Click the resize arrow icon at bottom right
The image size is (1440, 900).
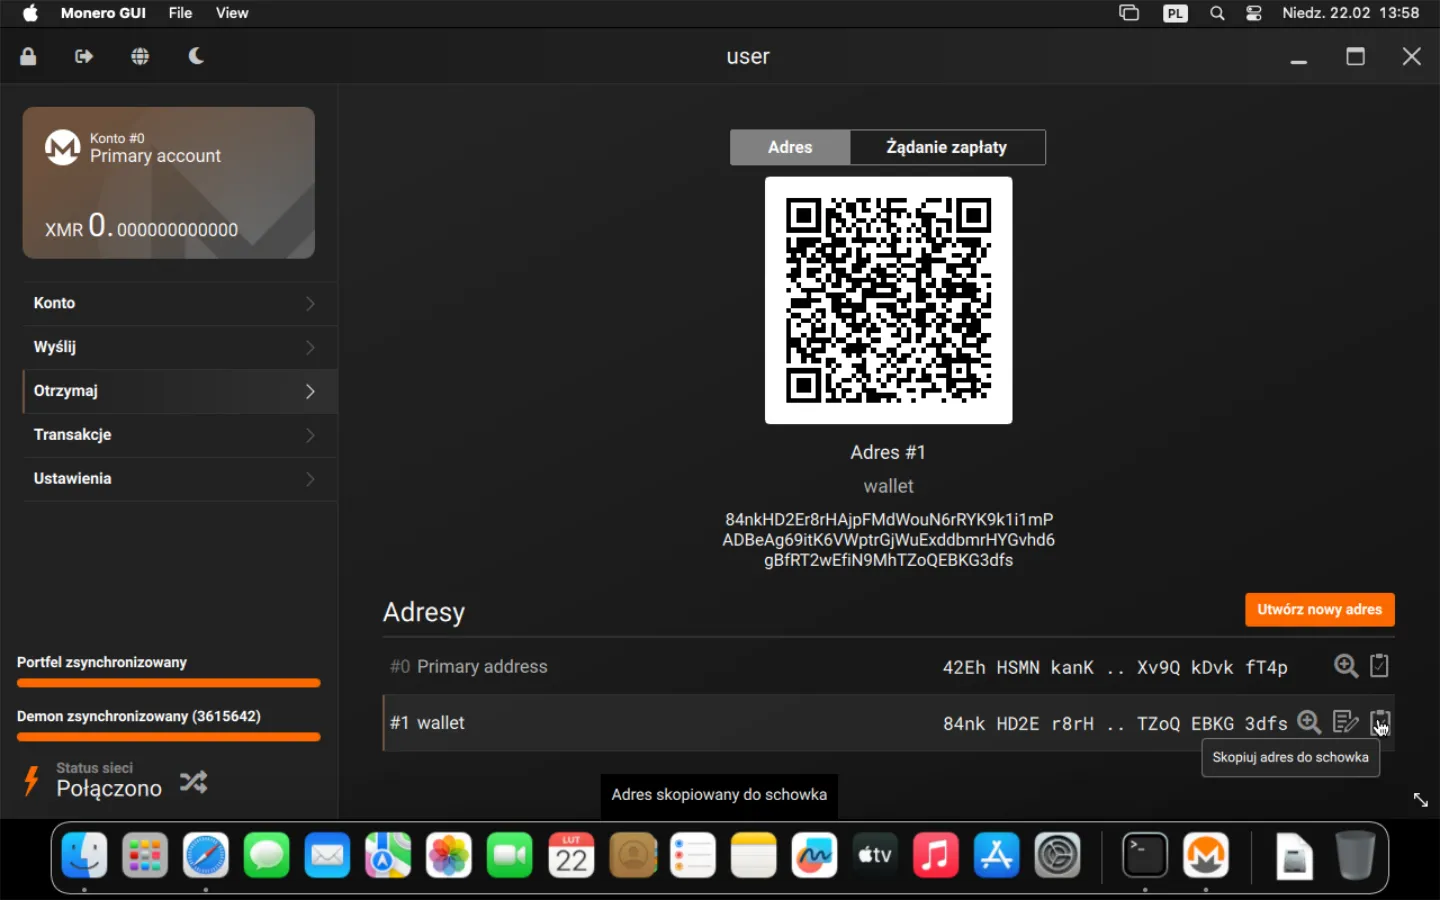point(1420,800)
